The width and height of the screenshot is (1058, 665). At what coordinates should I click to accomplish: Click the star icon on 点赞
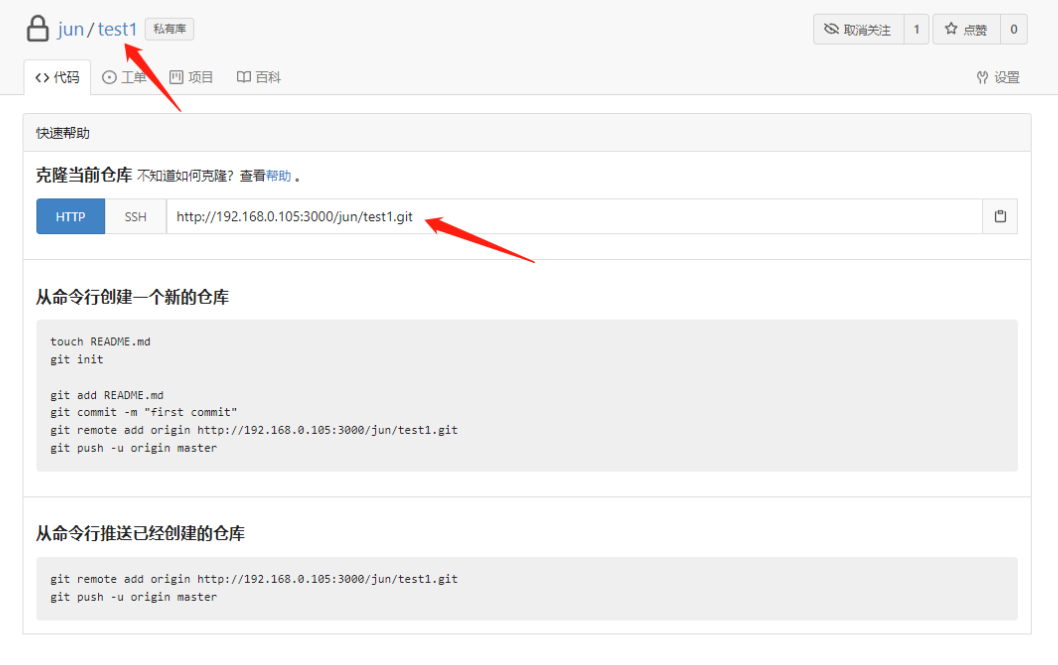coord(951,28)
